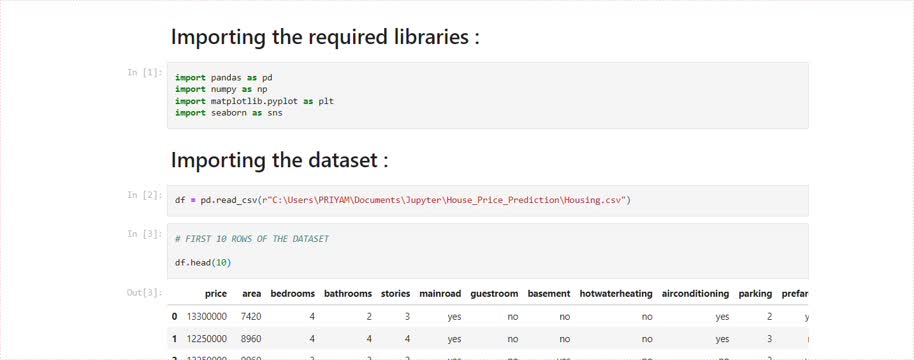Click the 'import pandas as pd' line
Image resolution: width=914 pixels, height=360 pixels.
point(224,77)
